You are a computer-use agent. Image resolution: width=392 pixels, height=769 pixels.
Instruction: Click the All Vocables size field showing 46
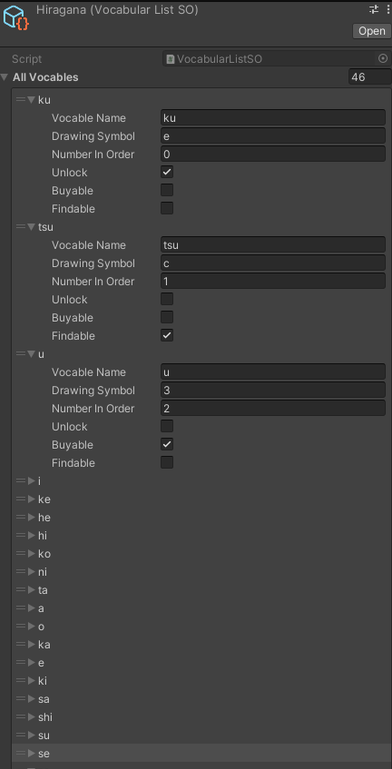pyautogui.click(x=369, y=77)
